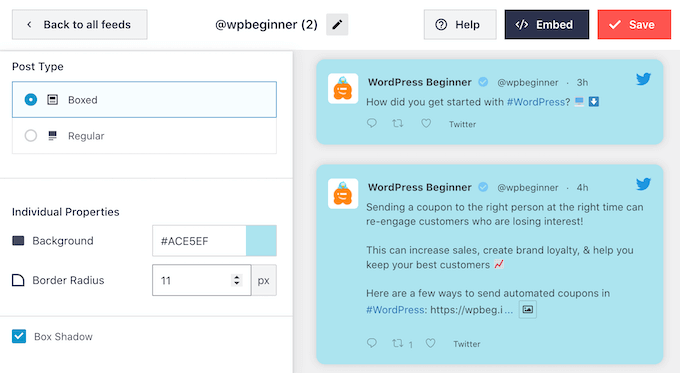The height and width of the screenshot is (373, 680).
Task: Click the 4h timestamp
Action: click(x=582, y=187)
